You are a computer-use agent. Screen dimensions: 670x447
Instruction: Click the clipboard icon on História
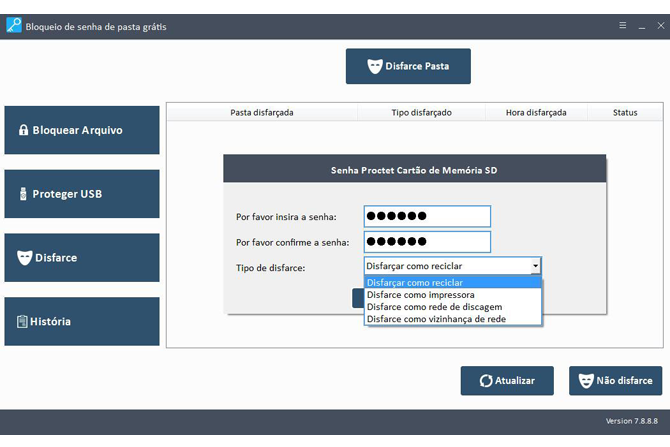[x=22, y=322]
